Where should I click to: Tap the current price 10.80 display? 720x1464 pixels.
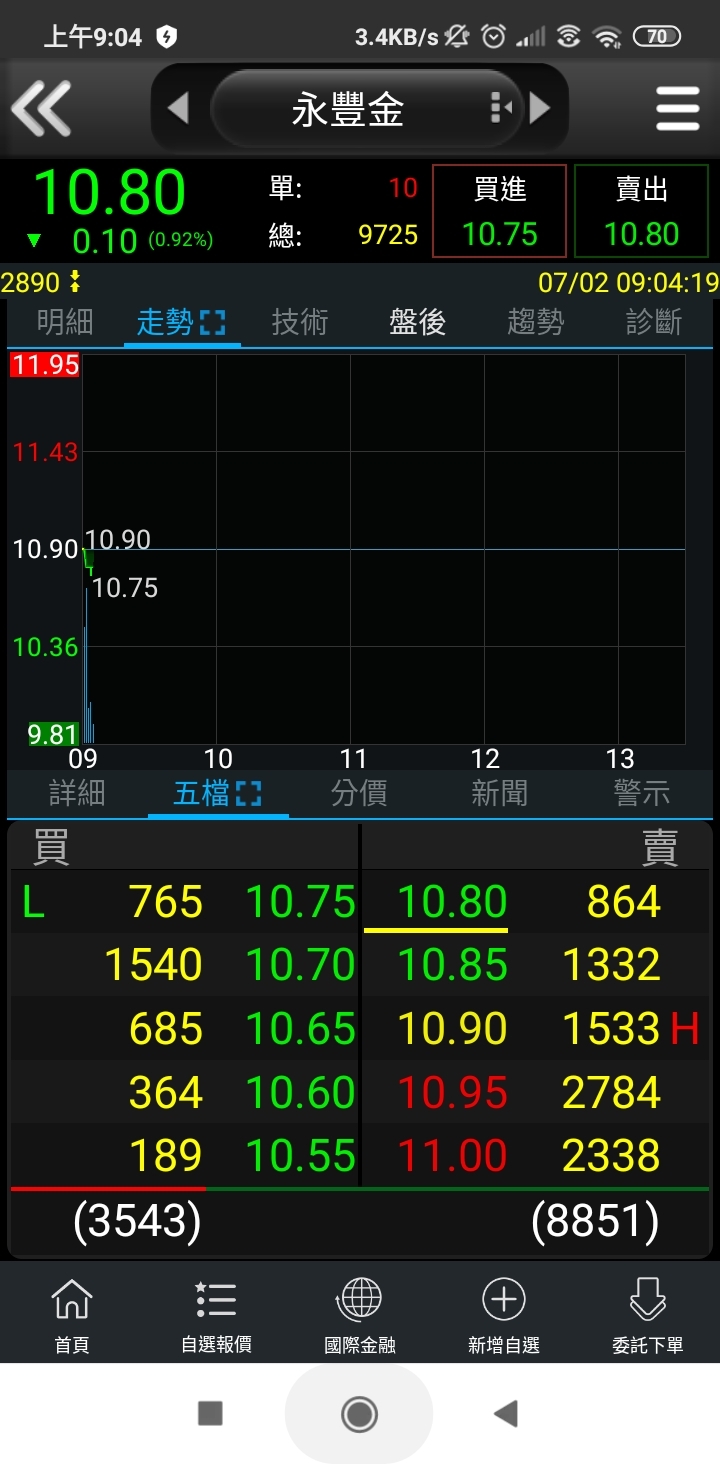click(110, 193)
